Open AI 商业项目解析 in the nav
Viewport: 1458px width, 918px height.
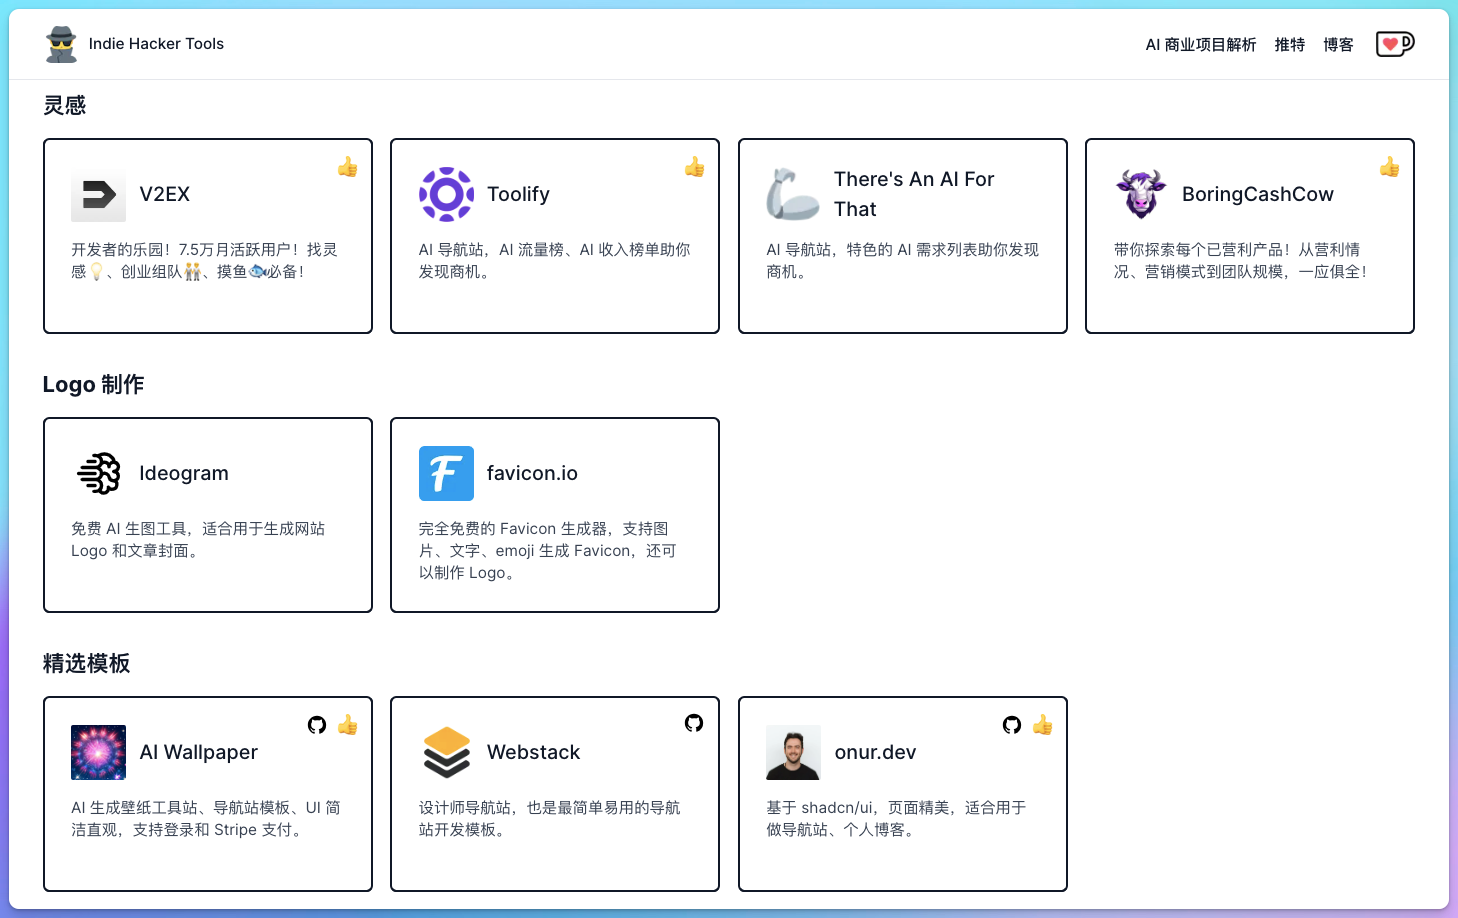1200,45
